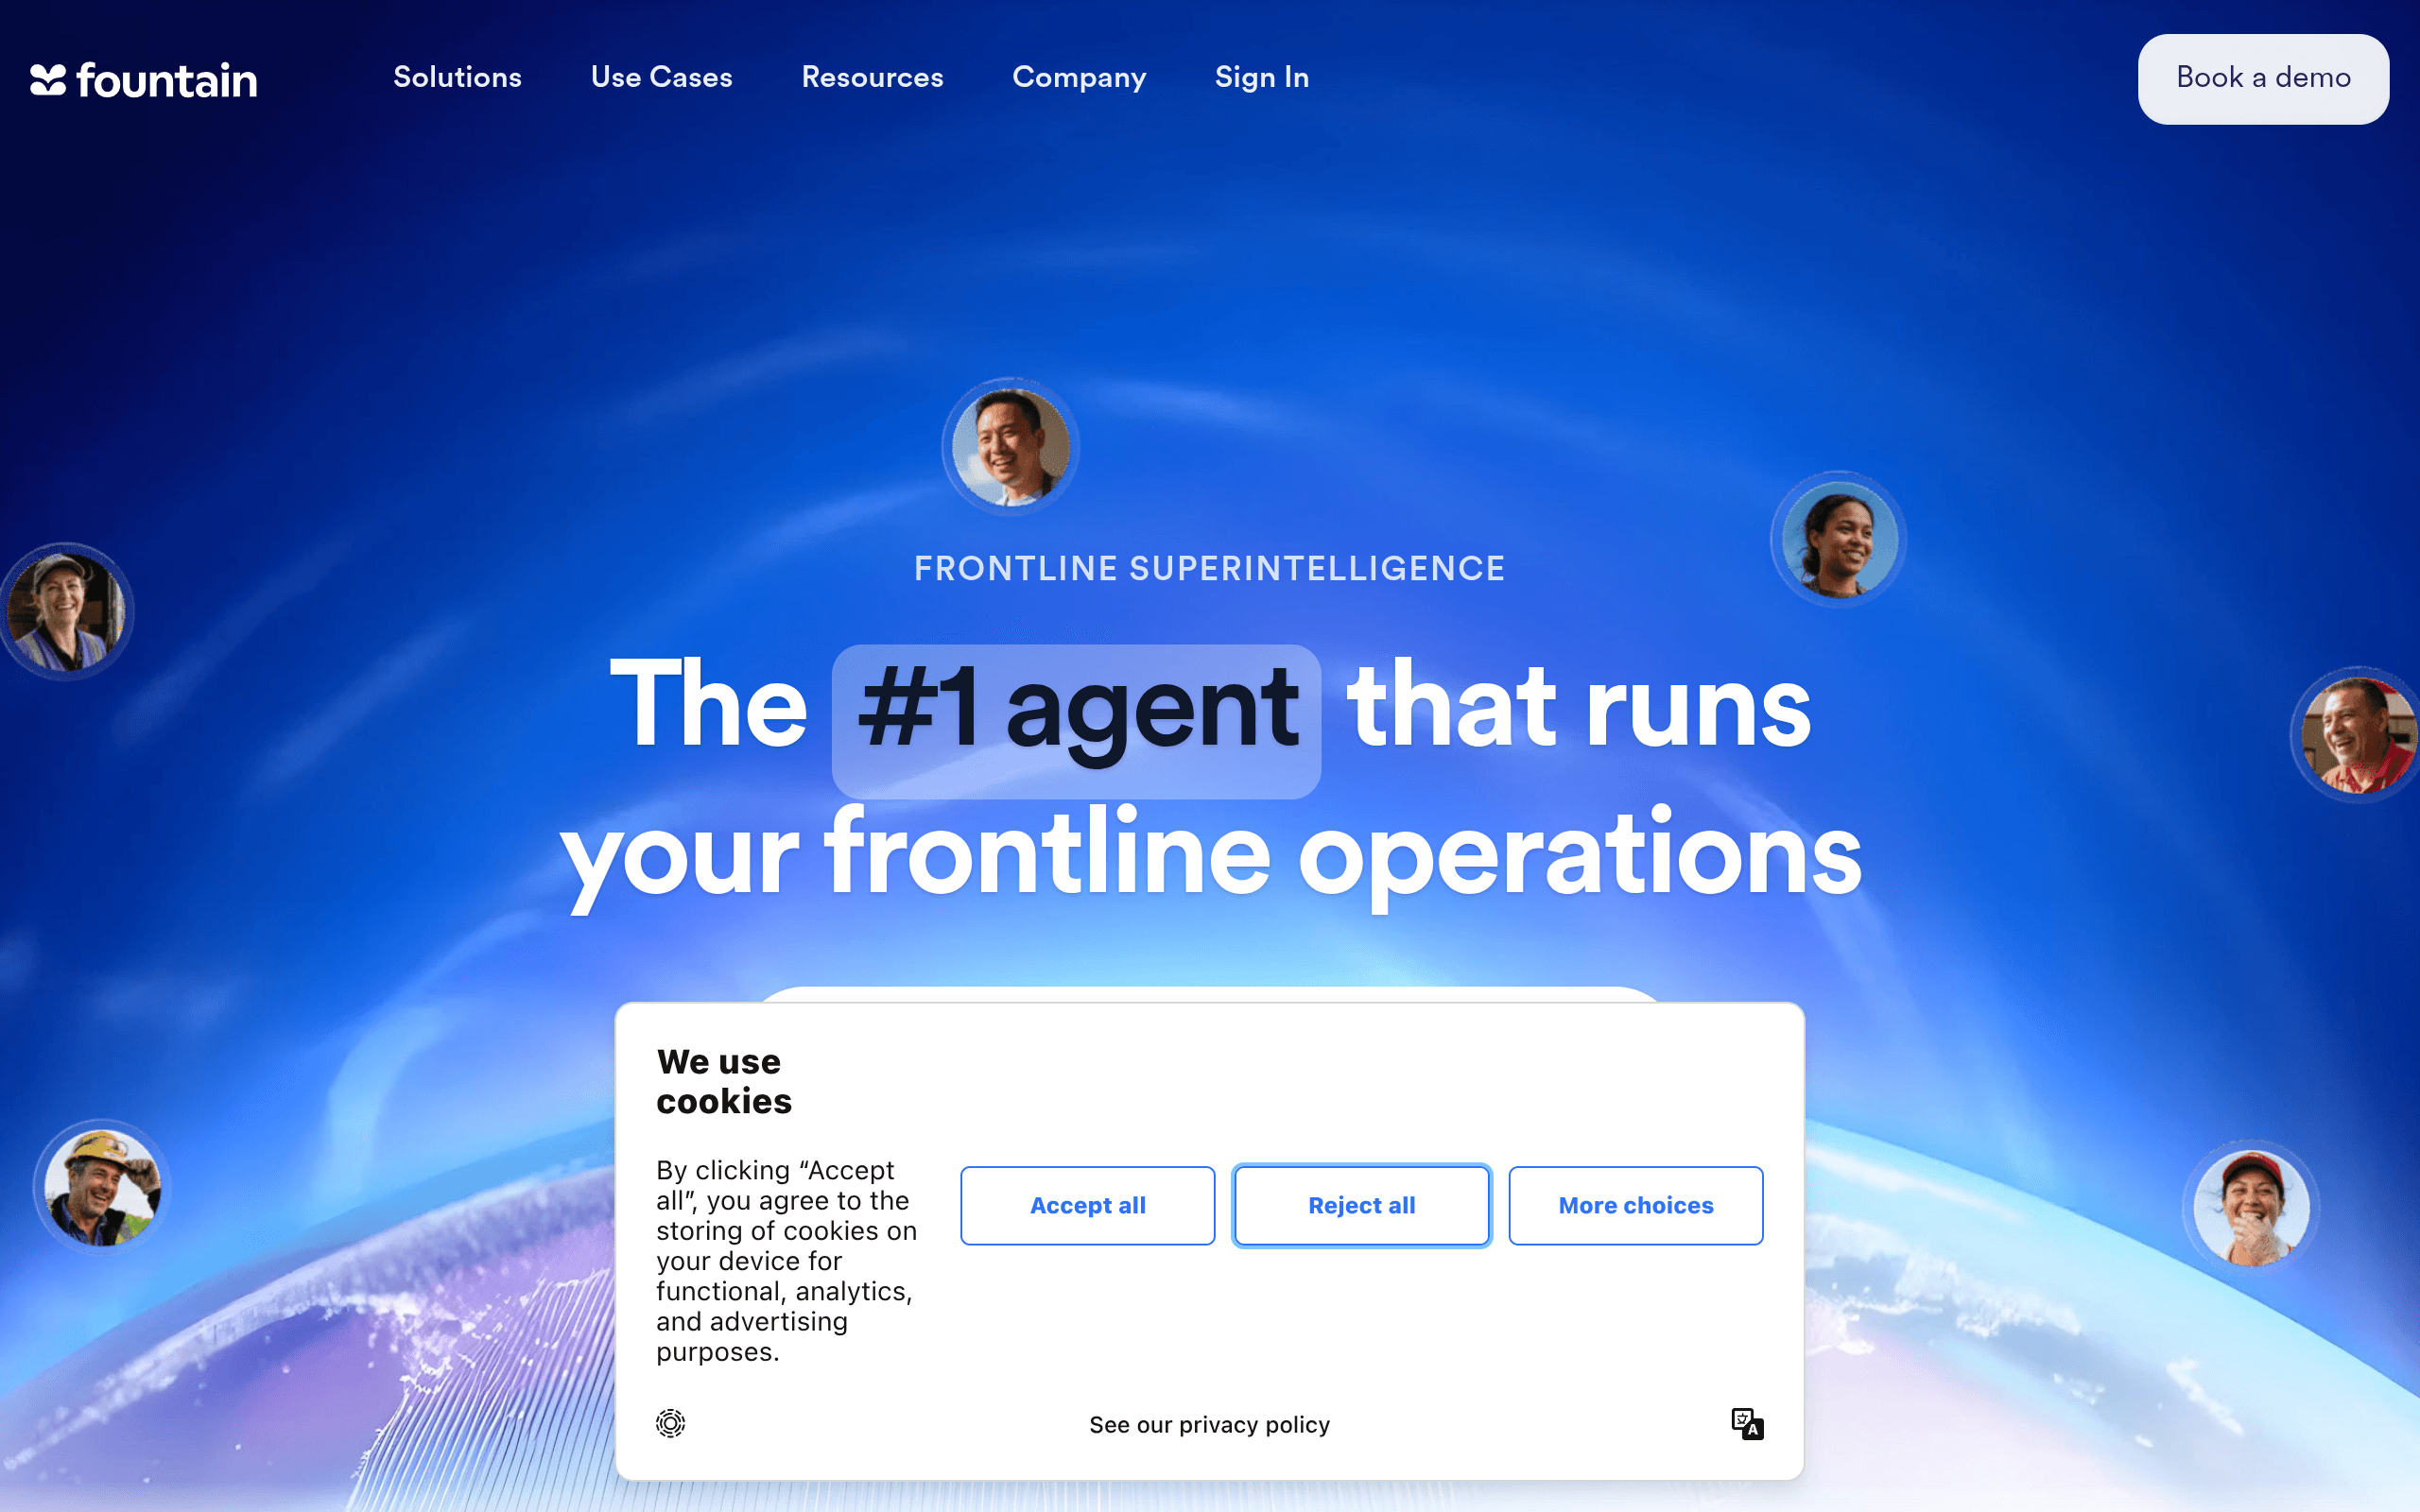
Task: Open the Company menu
Action: tap(1079, 77)
